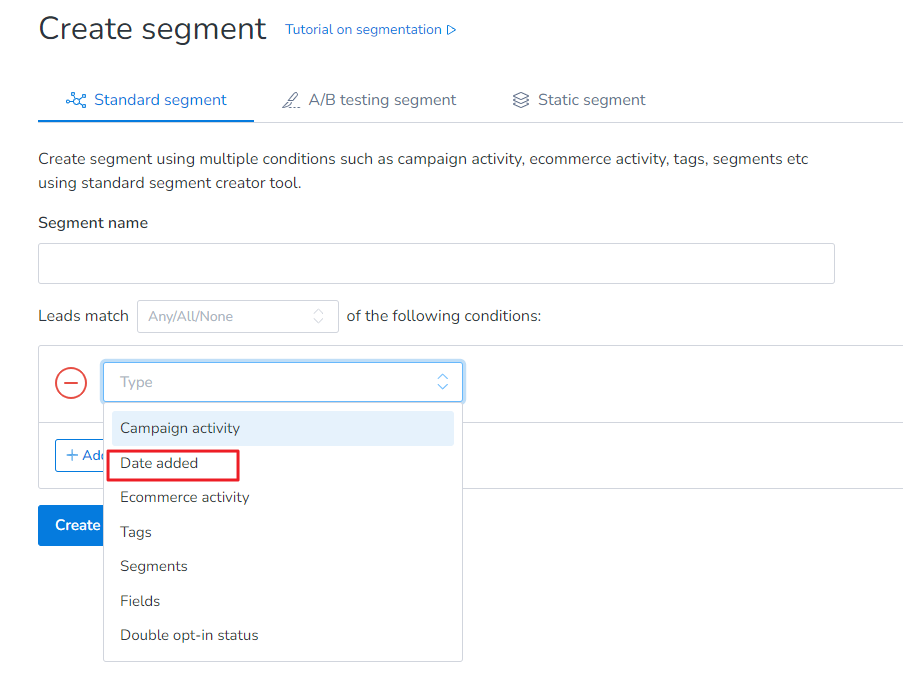Image resolution: width=903 pixels, height=688 pixels.
Task: Choose Campaign activity from the type list
Action: [x=180, y=428]
